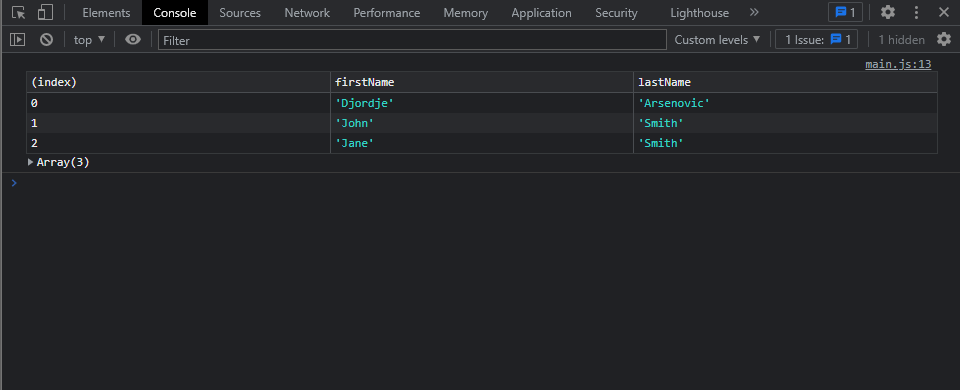
Task: Switch to the Sources tab
Action: coord(240,12)
